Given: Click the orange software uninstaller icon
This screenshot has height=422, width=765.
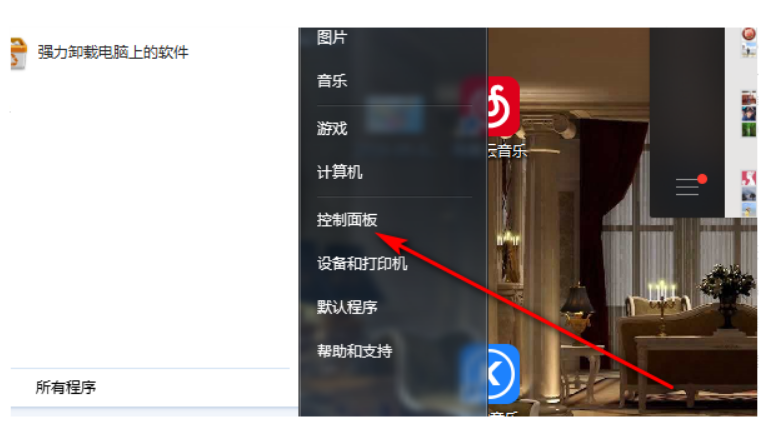Looking at the screenshot, I should point(18,53).
